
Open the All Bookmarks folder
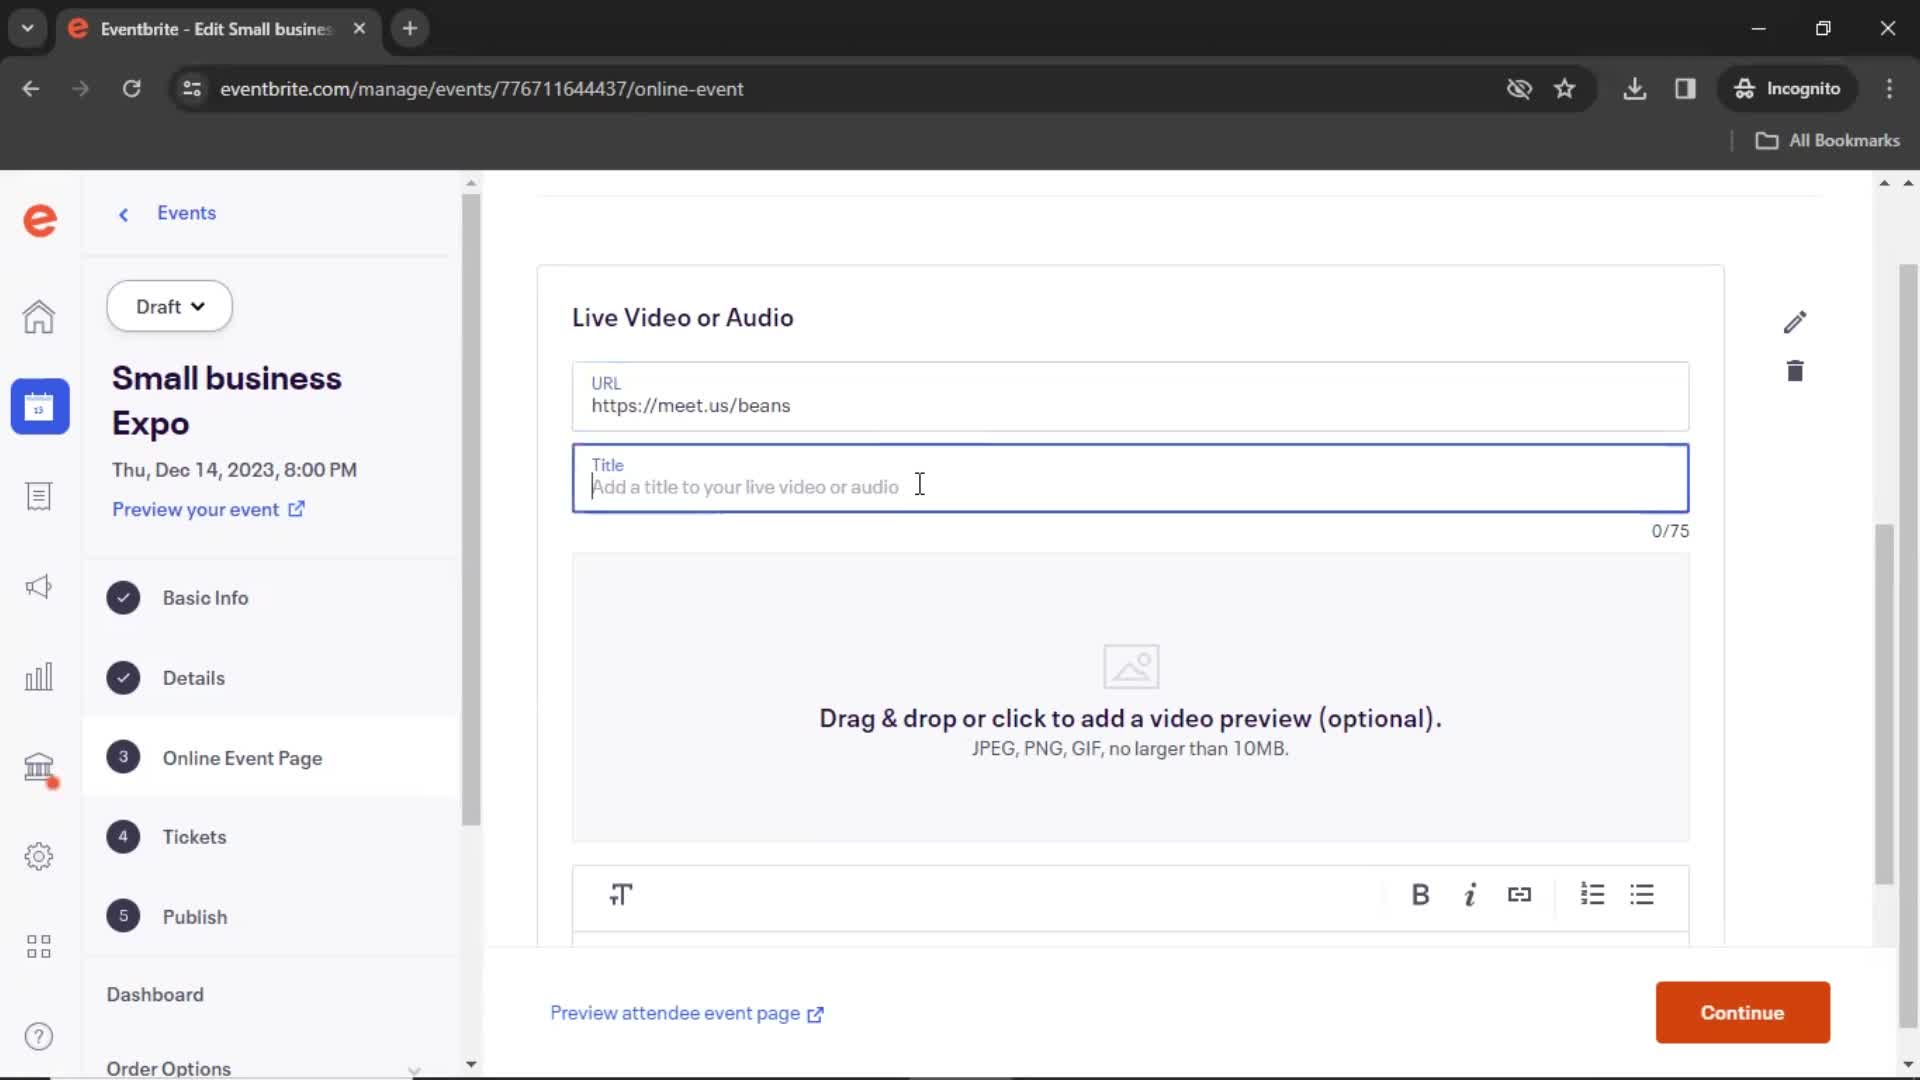[x=1828, y=141]
